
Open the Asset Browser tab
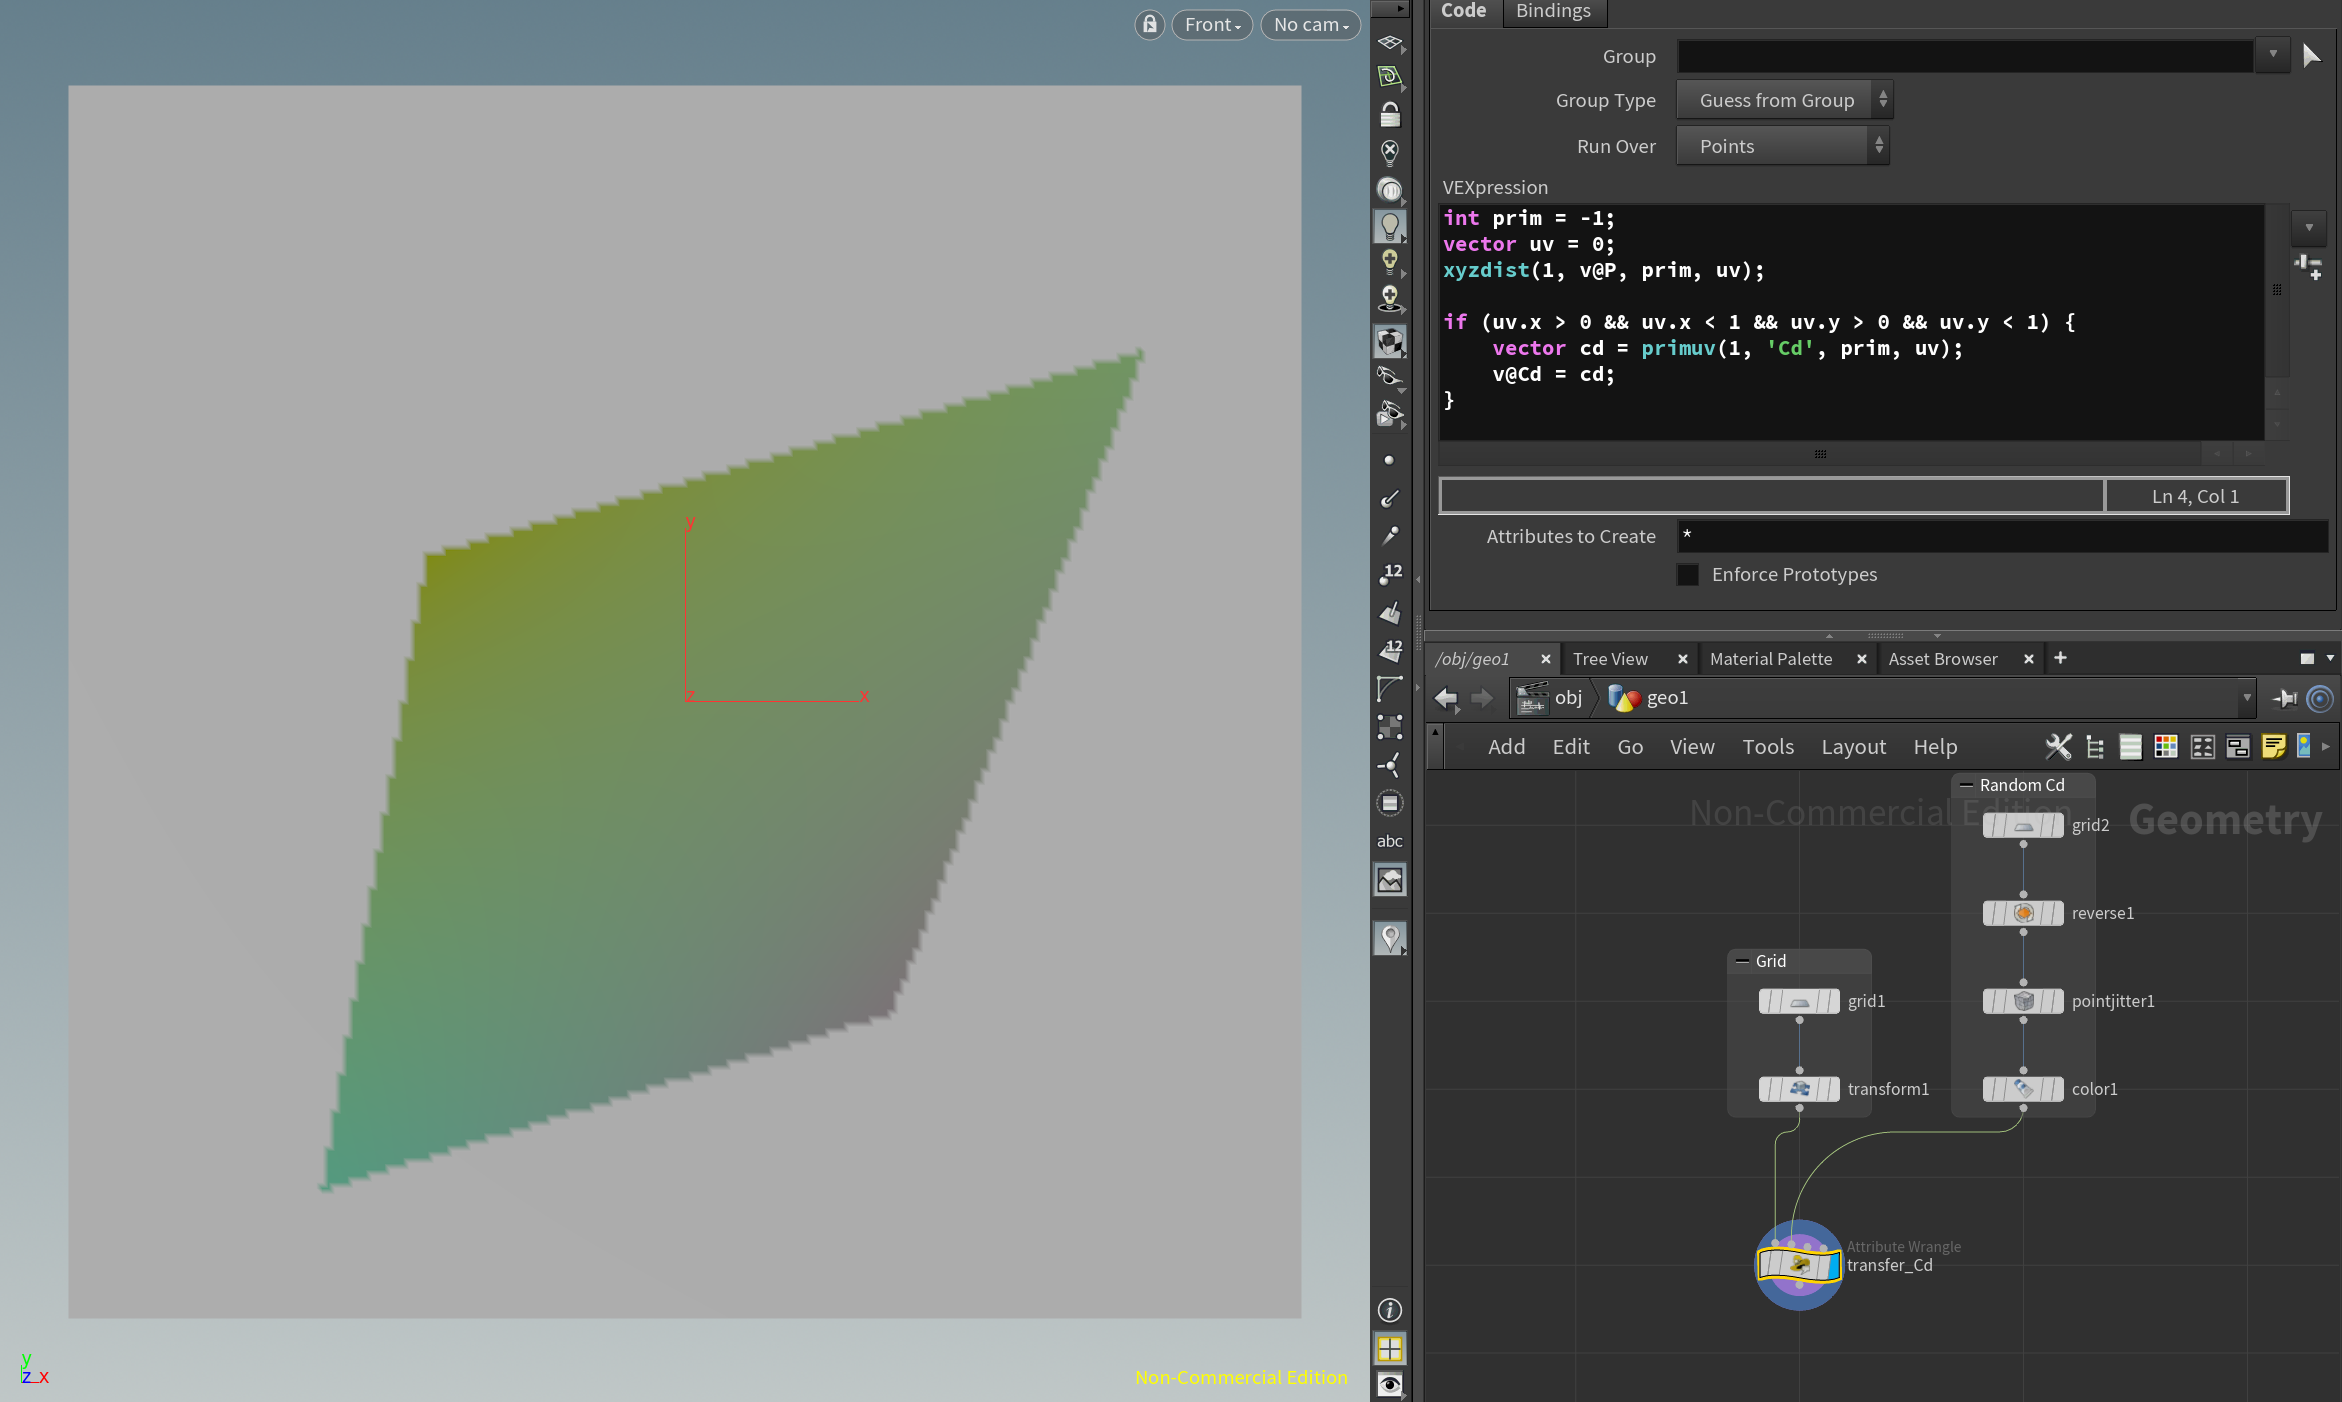(x=1942, y=659)
